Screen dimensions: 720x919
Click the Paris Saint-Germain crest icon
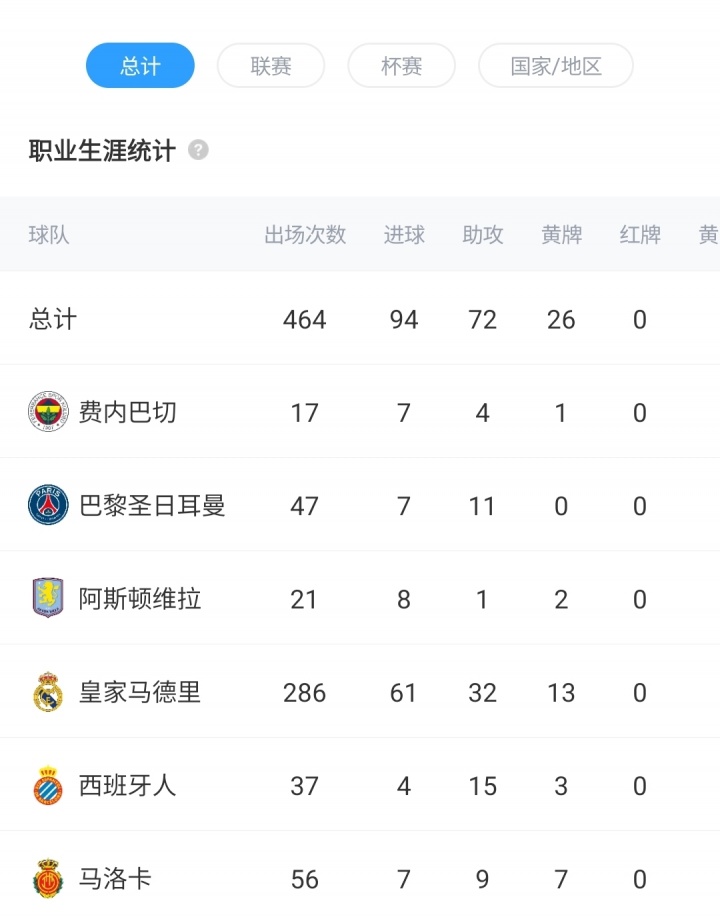coord(47,505)
